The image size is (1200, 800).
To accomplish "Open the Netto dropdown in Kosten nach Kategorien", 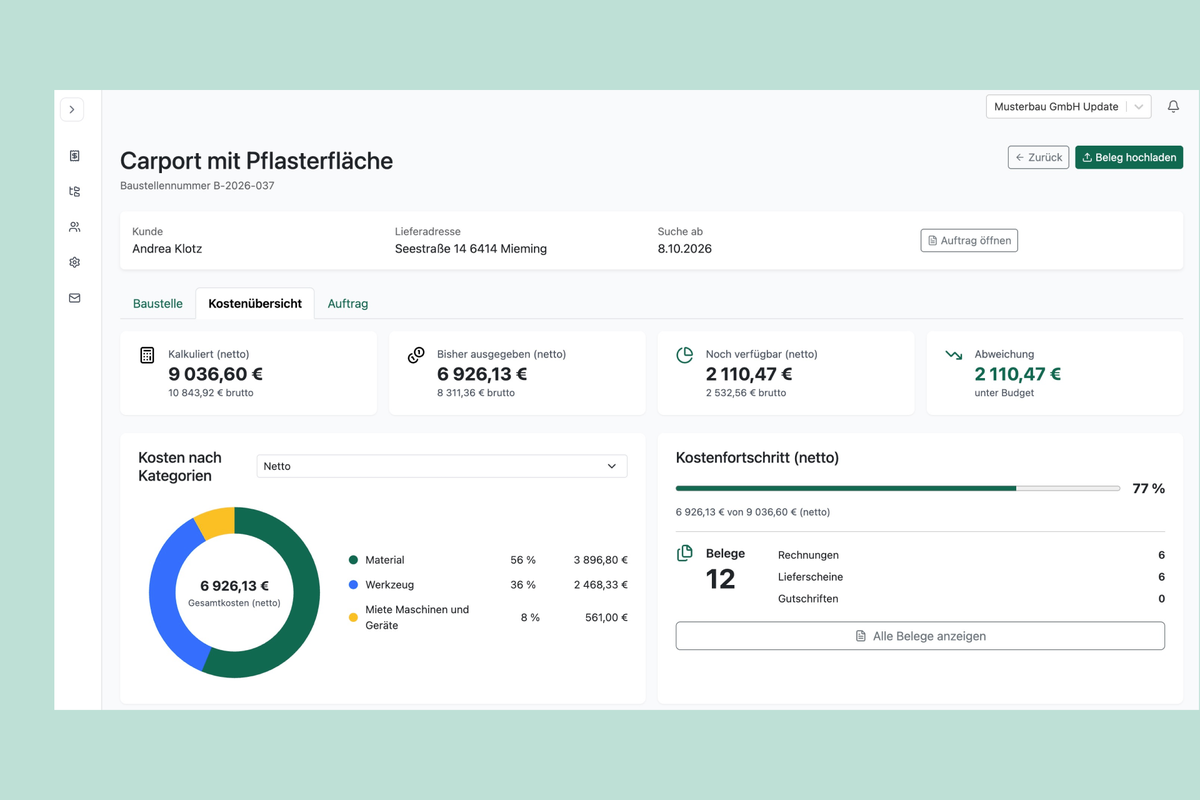I will (442, 466).
